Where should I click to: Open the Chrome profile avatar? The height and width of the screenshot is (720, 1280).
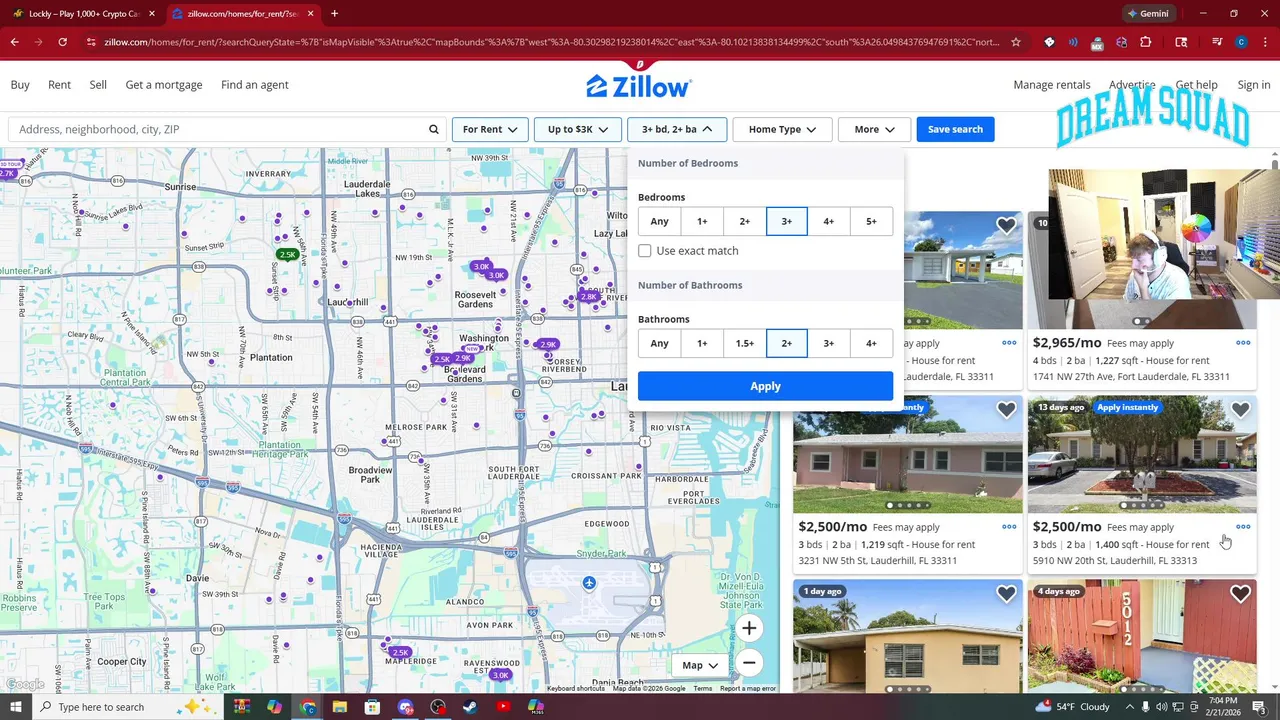point(1241,42)
